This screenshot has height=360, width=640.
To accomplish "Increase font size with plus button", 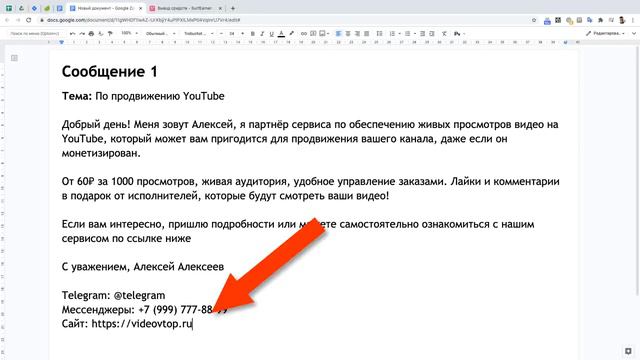I will (242, 33).
